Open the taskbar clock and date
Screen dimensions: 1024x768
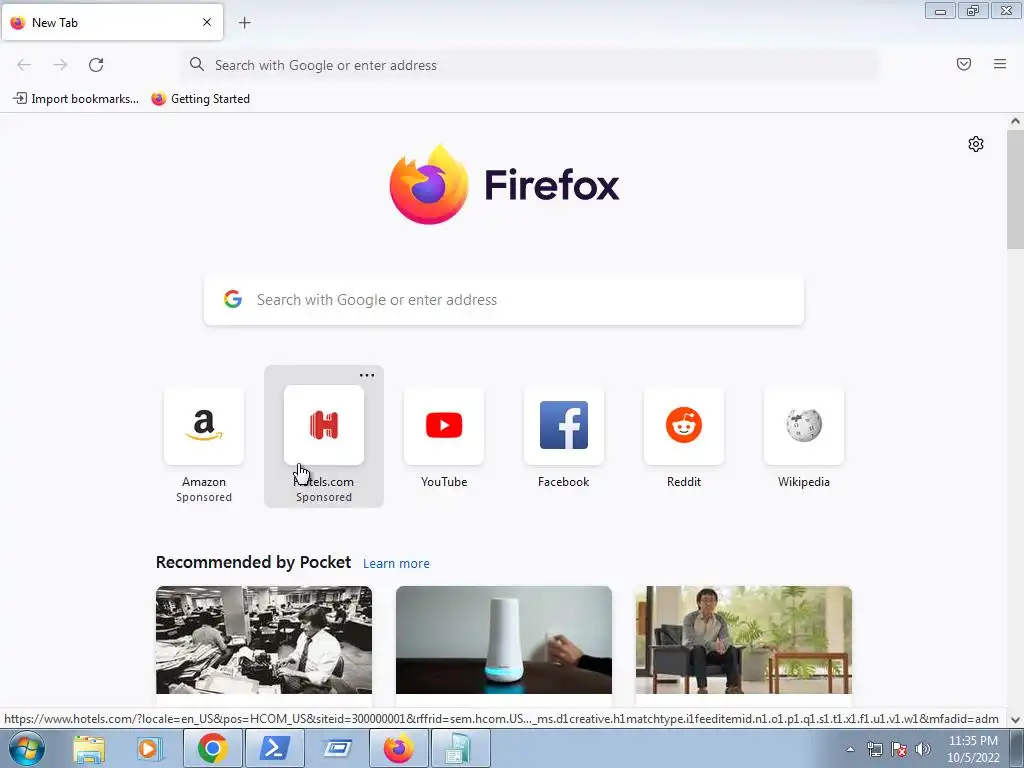[973, 749]
